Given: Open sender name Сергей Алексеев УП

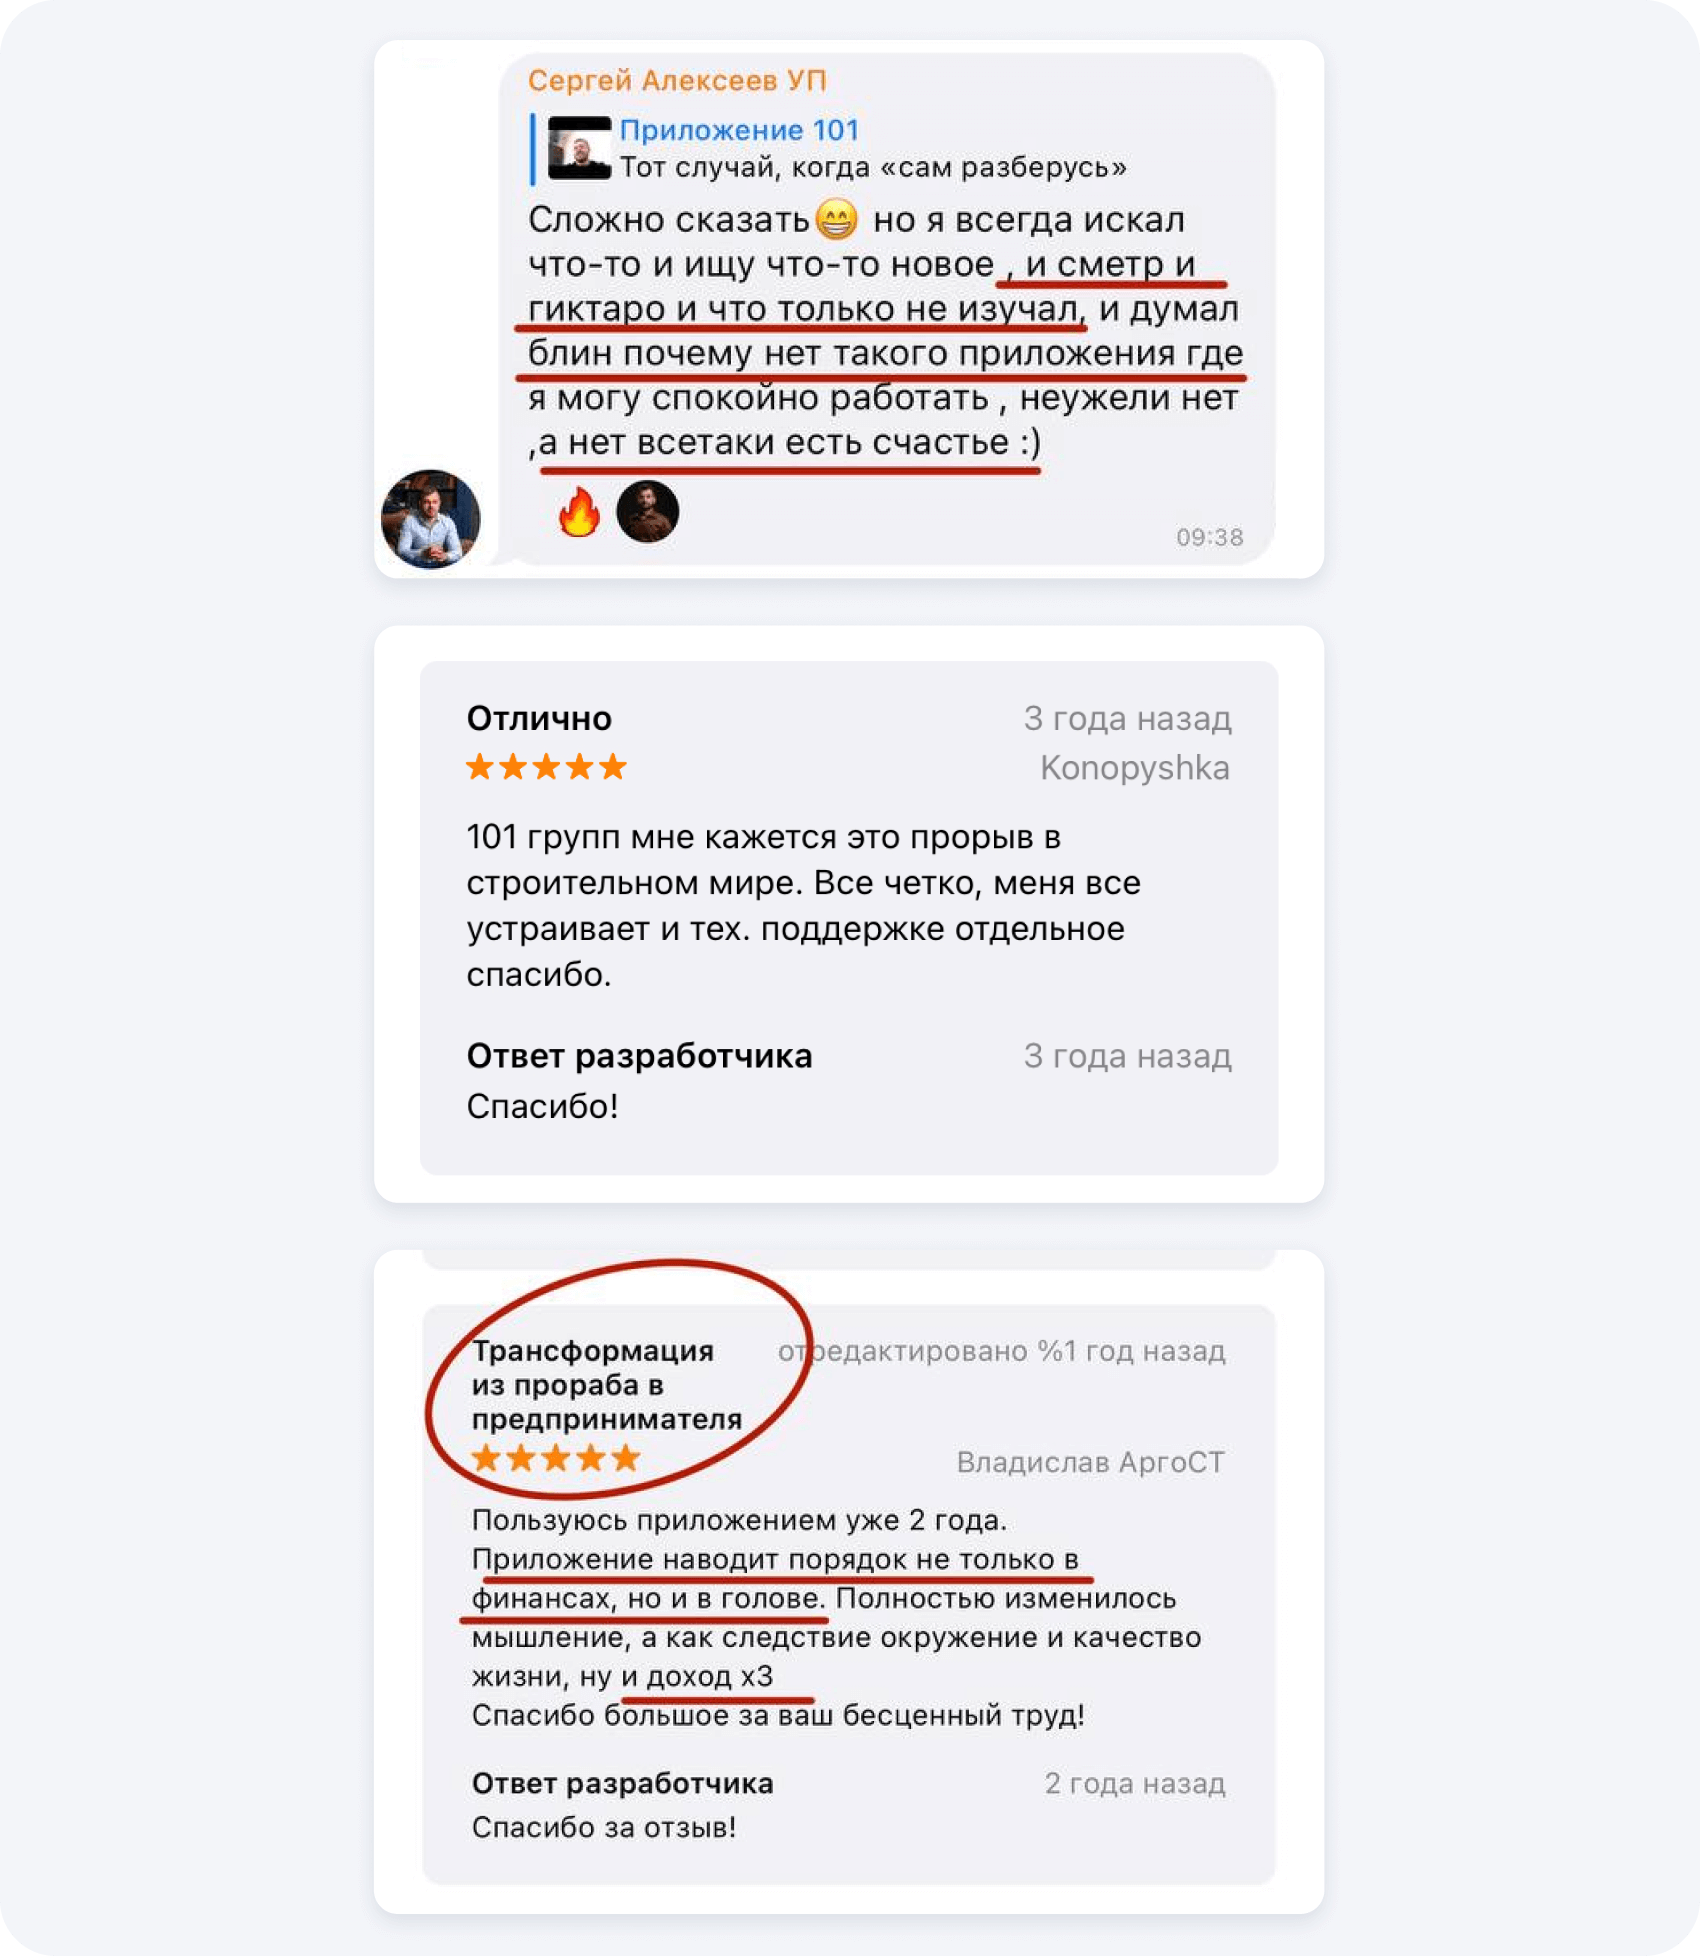Looking at the screenshot, I should pyautogui.click(x=677, y=80).
